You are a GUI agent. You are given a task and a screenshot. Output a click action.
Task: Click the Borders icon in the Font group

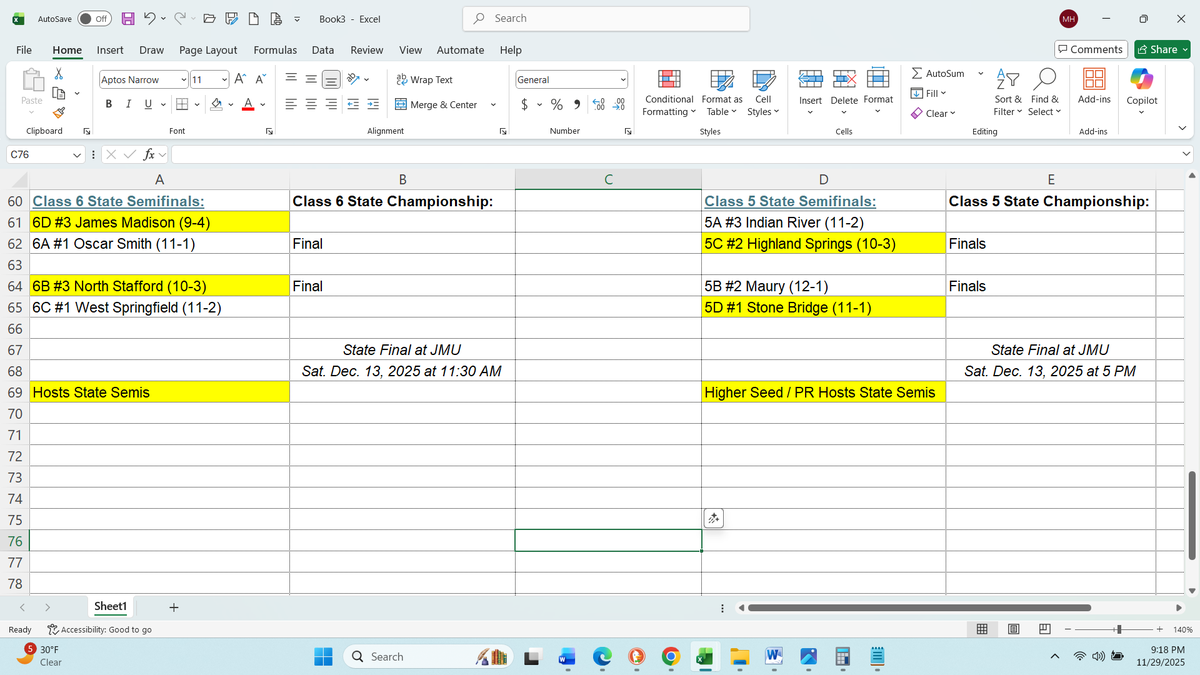tap(182, 104)
